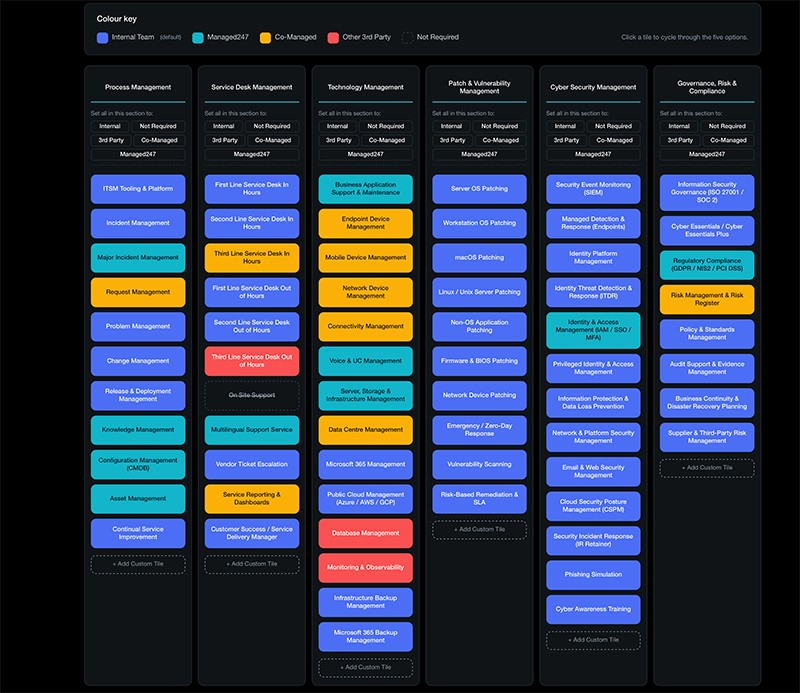Set Technology Management section to 3rd Party
This screenshot has width=800, height=693.
click(x=338, y=140)
